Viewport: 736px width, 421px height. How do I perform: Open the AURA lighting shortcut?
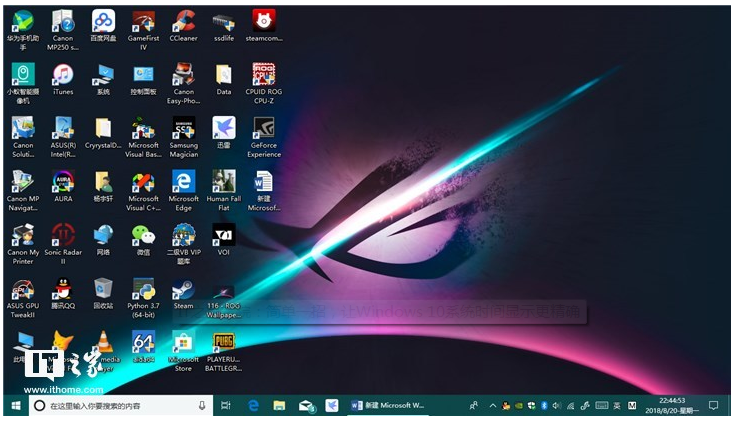(x=63, y=186)
